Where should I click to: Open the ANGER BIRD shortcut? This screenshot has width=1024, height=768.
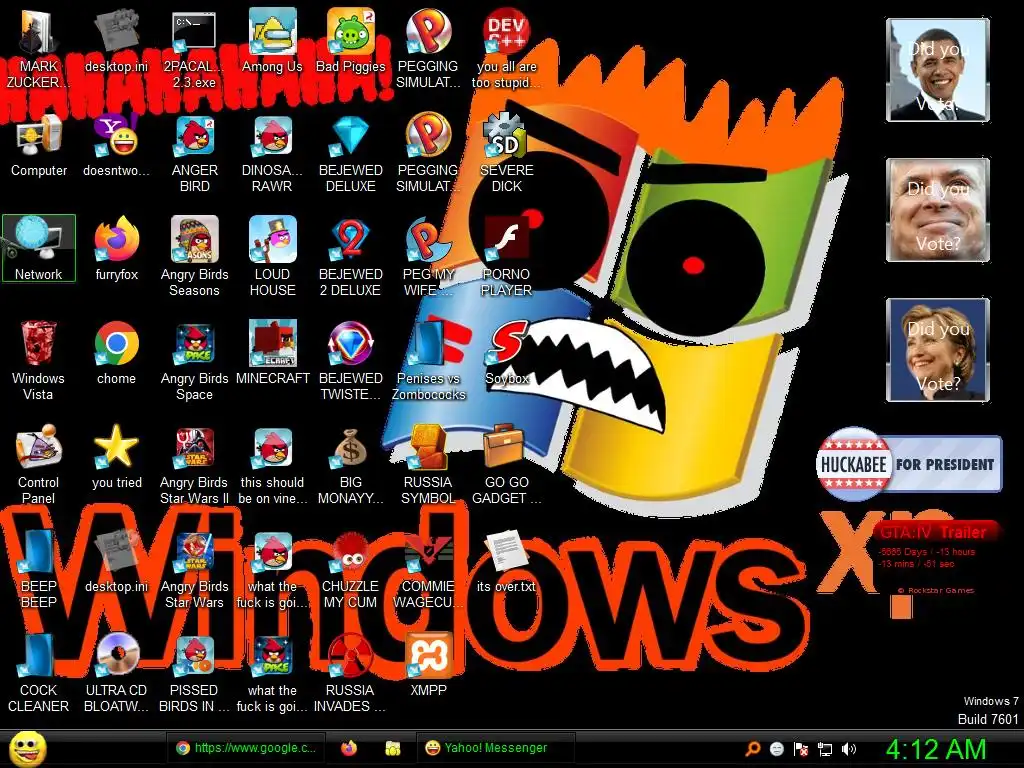[195, 153]
